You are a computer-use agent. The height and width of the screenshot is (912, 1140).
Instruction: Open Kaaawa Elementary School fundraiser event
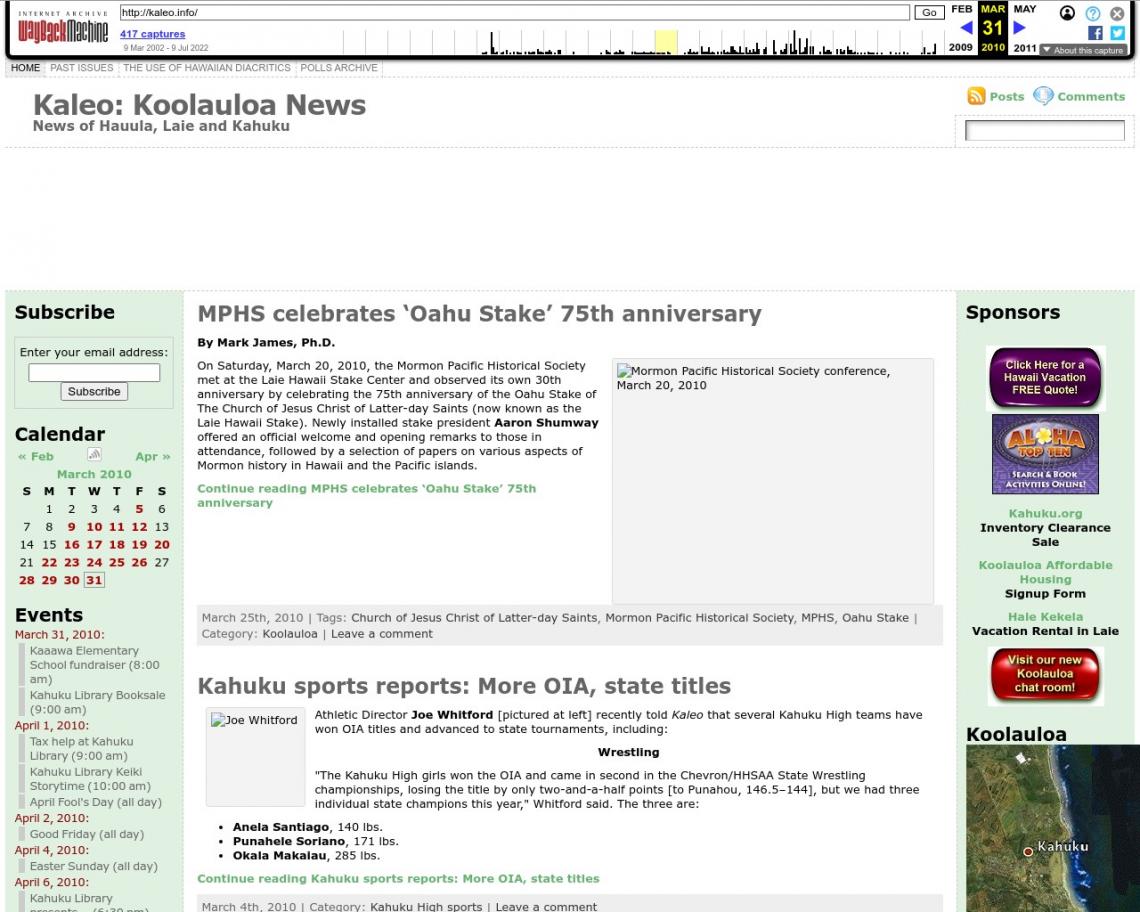click(x=95, y=665)
